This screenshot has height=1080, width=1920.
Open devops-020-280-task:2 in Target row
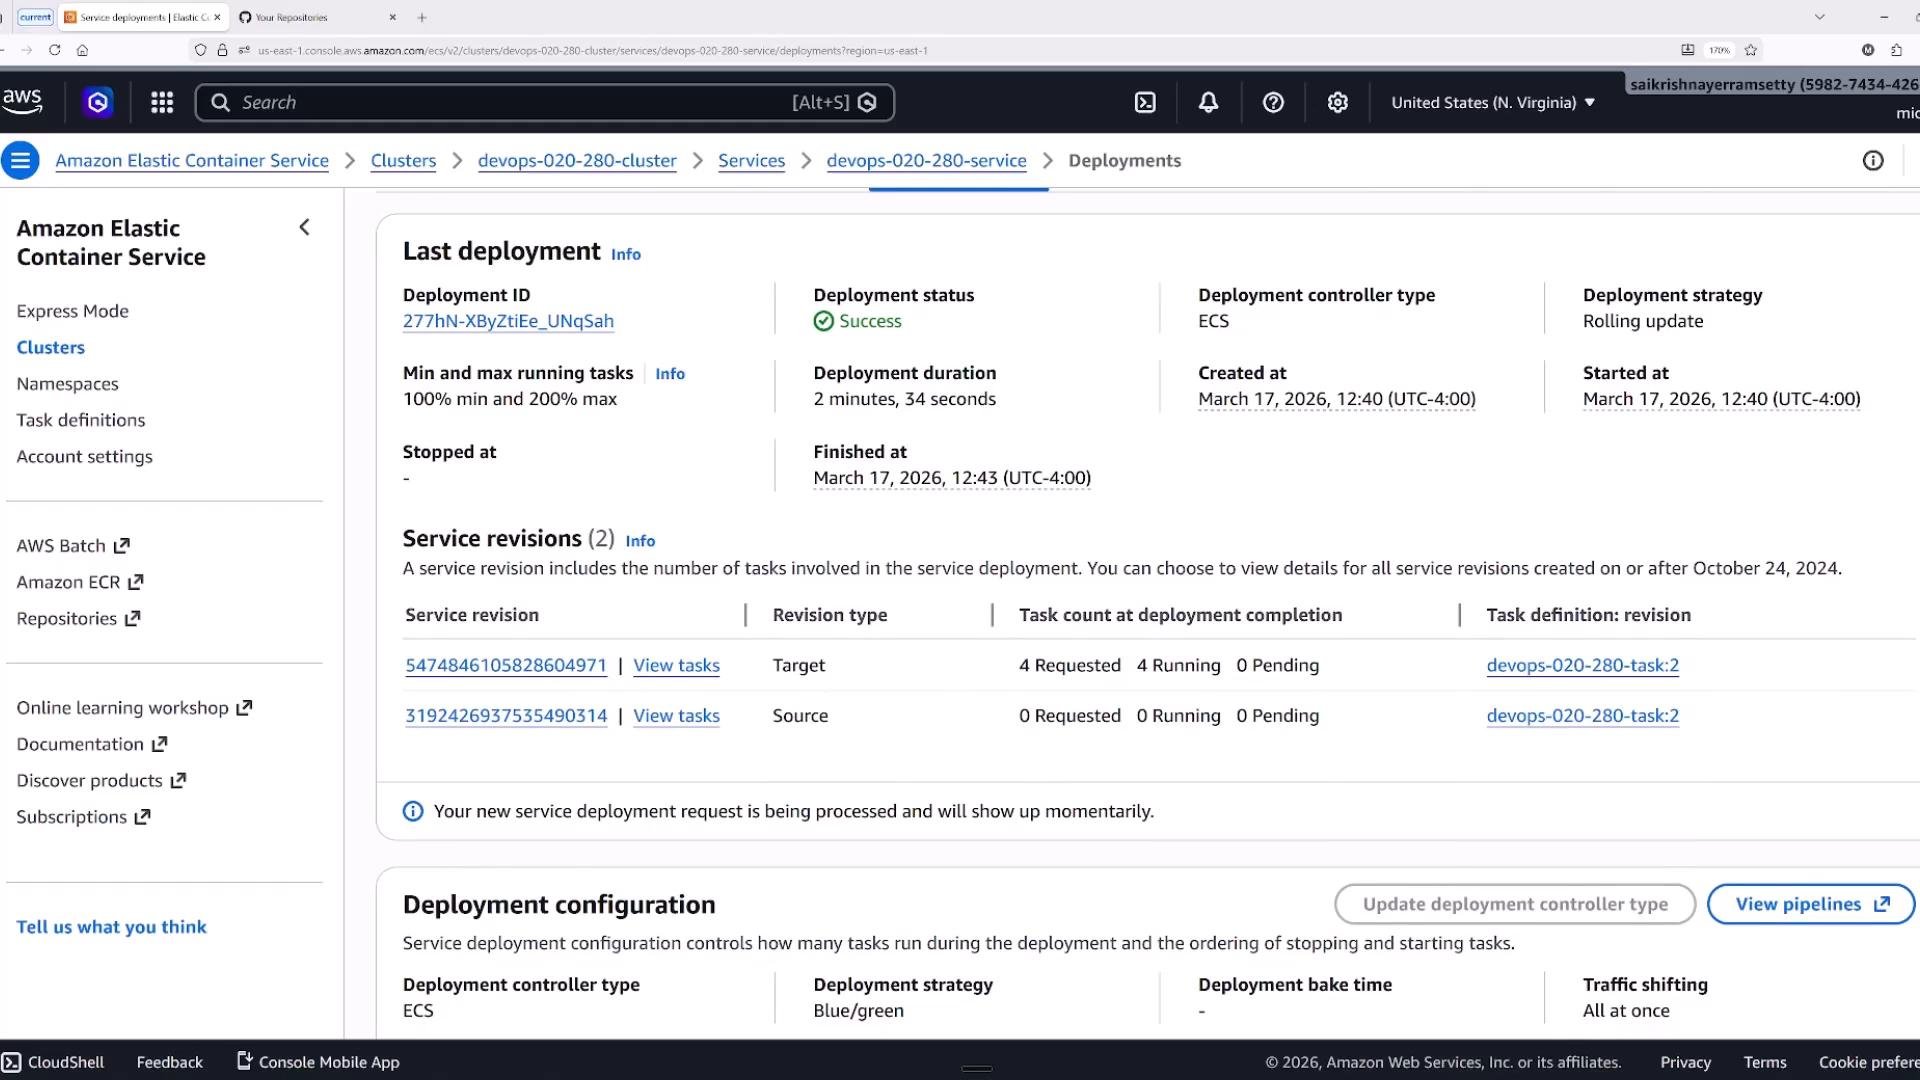(1582, 665)
